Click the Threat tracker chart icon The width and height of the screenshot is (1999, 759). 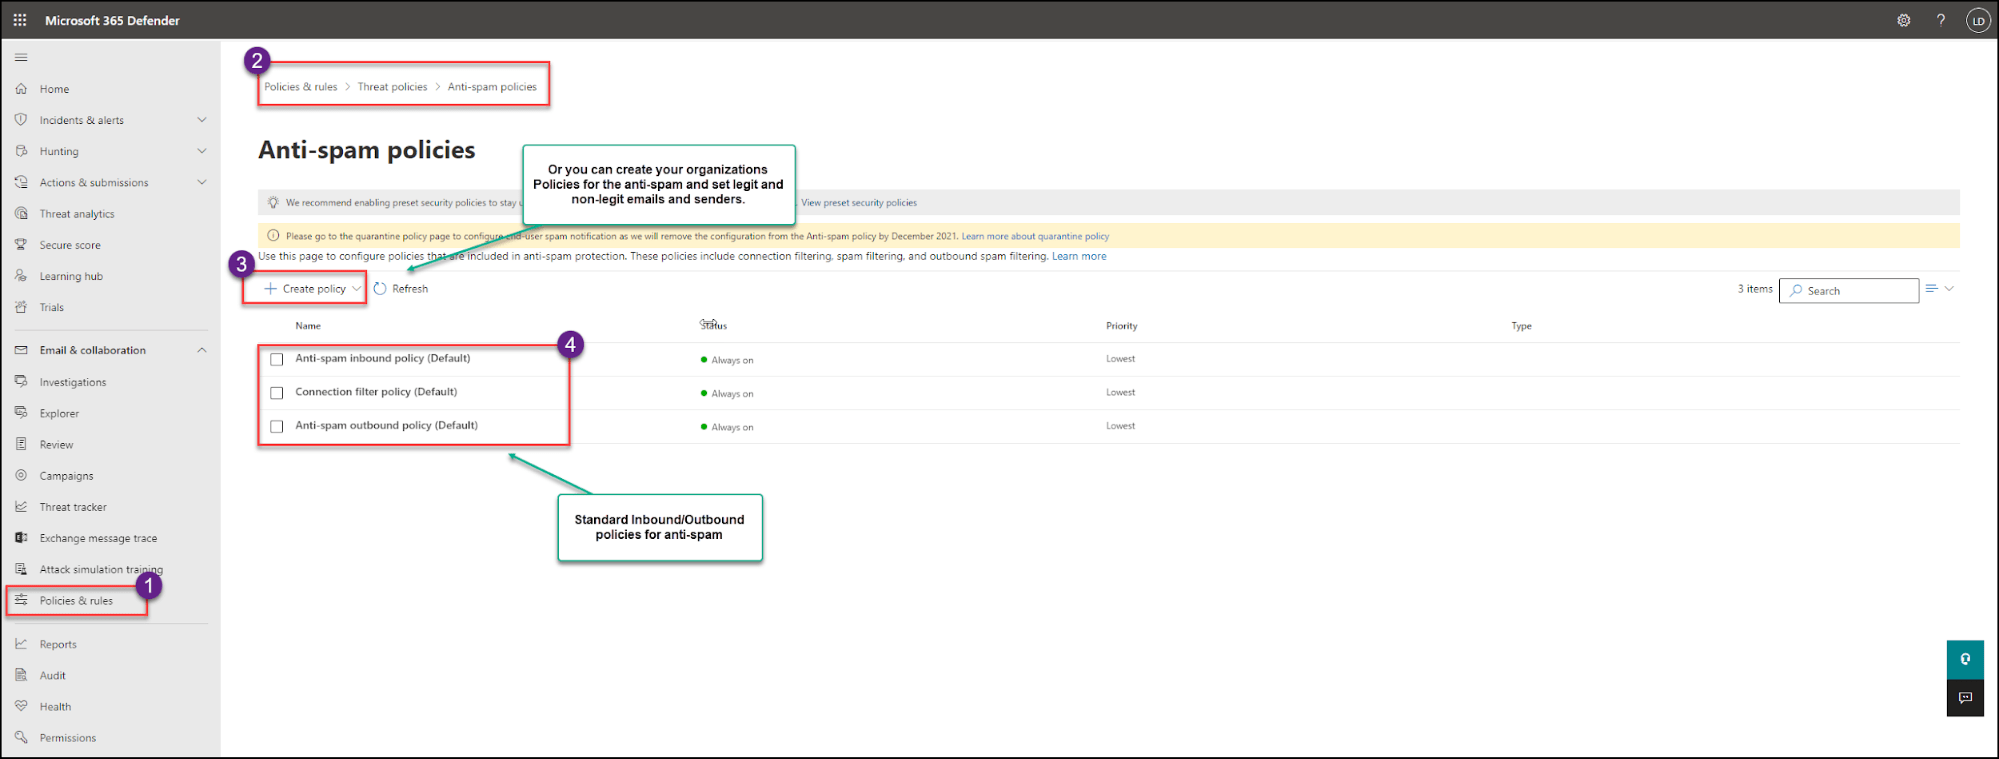pyautogui.click(x=21, y=506)
